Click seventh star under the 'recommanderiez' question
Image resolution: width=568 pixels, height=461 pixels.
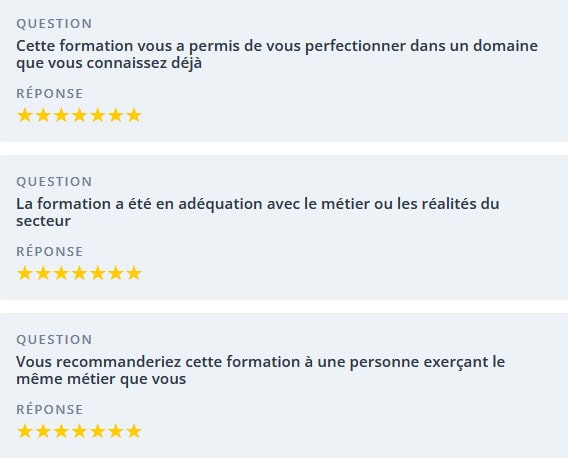pos(134,431)
